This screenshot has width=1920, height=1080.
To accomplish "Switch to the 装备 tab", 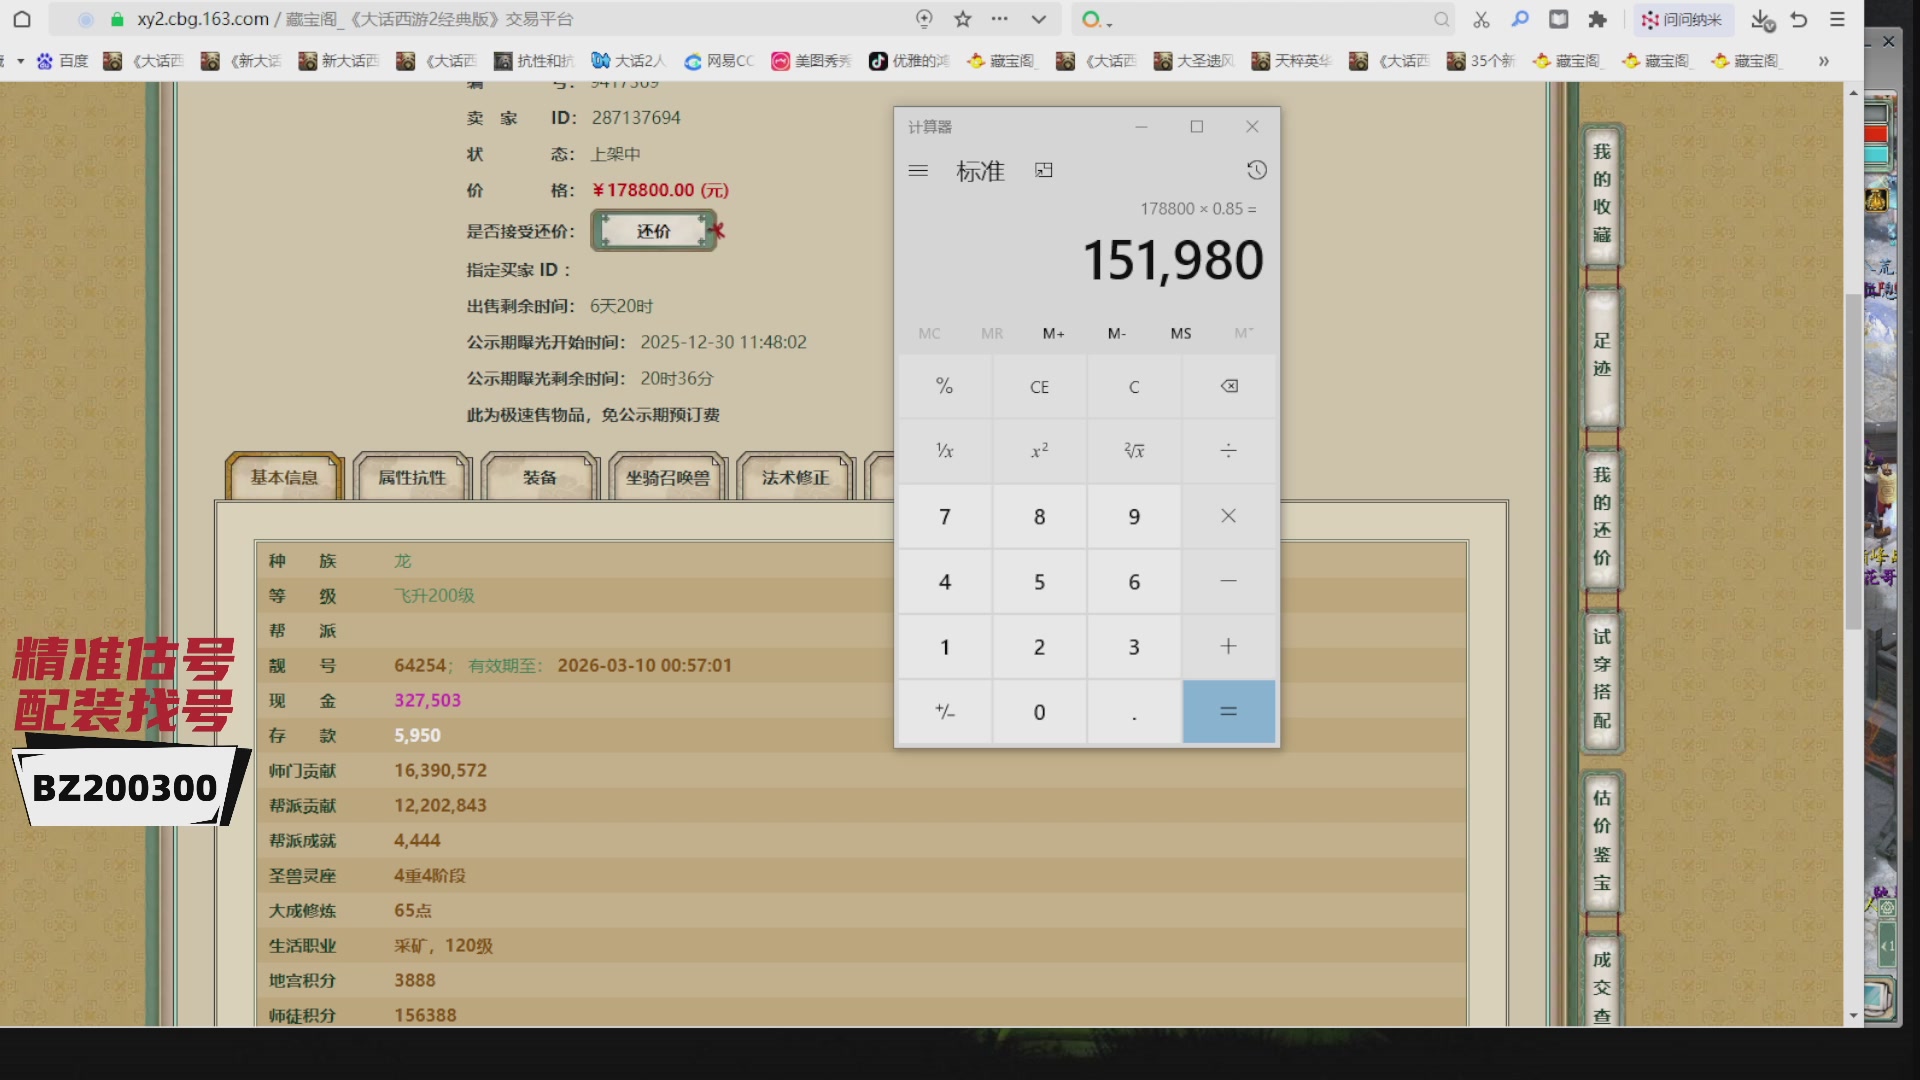I will [540, 477].
